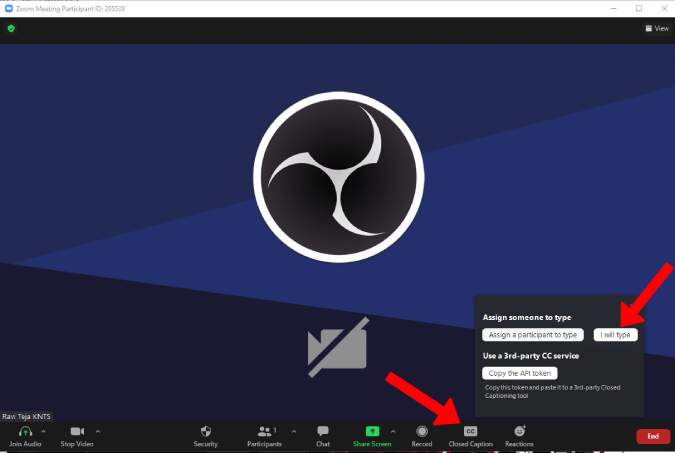Viewport: 675px width, 453px height.
Task: Click Assign a participant to type
Action: point(533,335)
